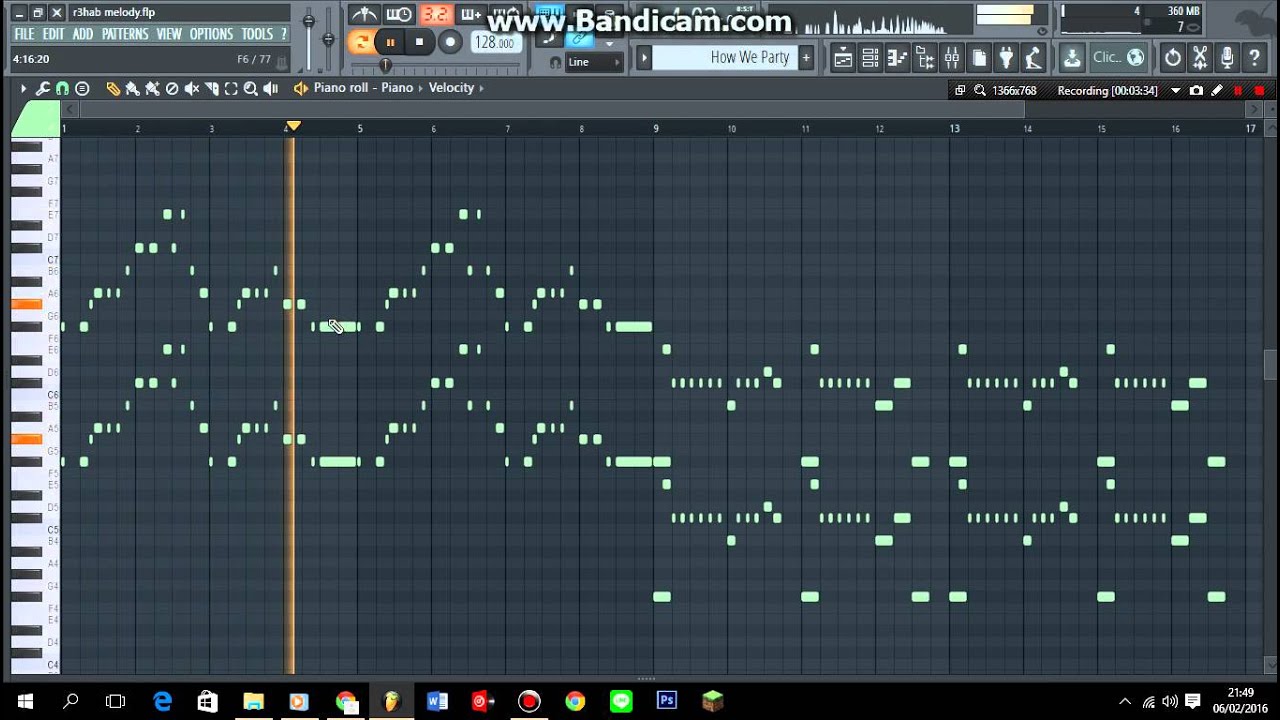Open the Browser view button
1280x720 pixels.
click(x=925, y=58)
